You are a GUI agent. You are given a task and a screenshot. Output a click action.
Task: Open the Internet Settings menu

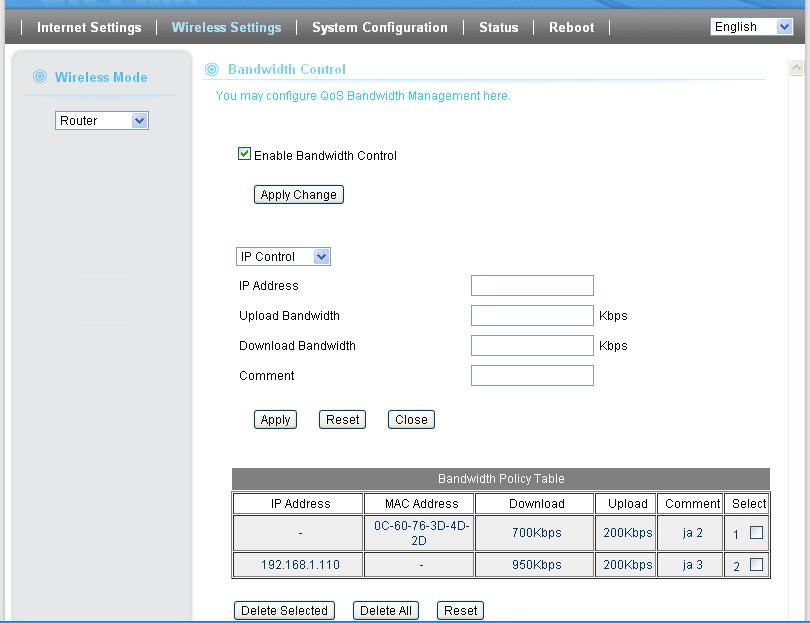click(x=89, y=27)
